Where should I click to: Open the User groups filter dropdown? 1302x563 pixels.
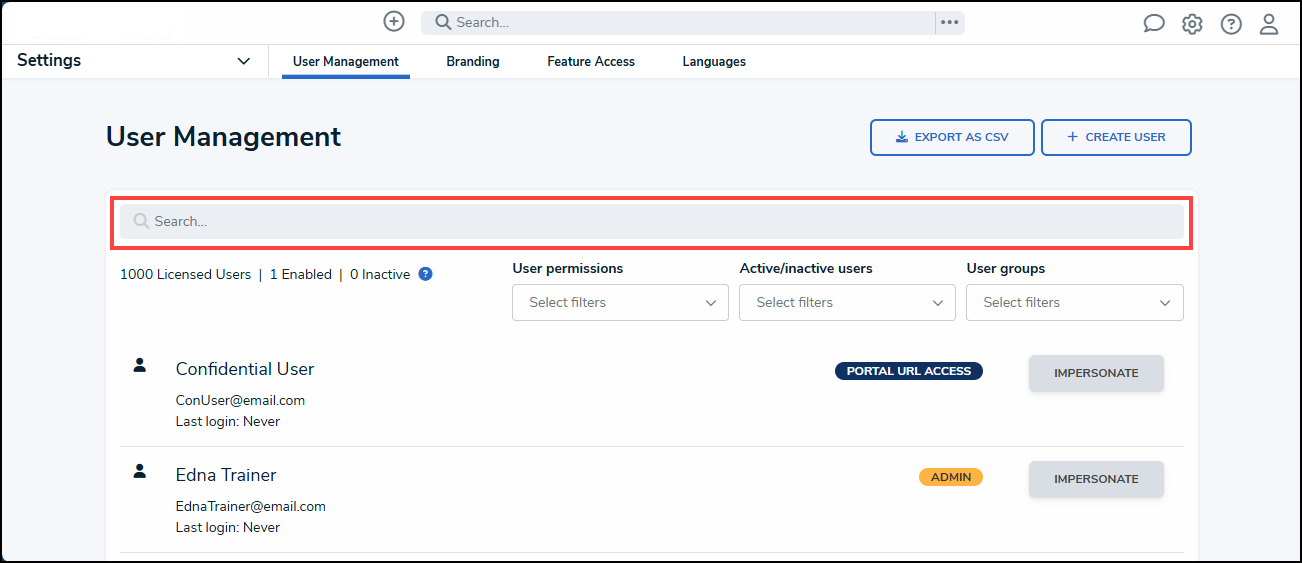point(1075,302)
